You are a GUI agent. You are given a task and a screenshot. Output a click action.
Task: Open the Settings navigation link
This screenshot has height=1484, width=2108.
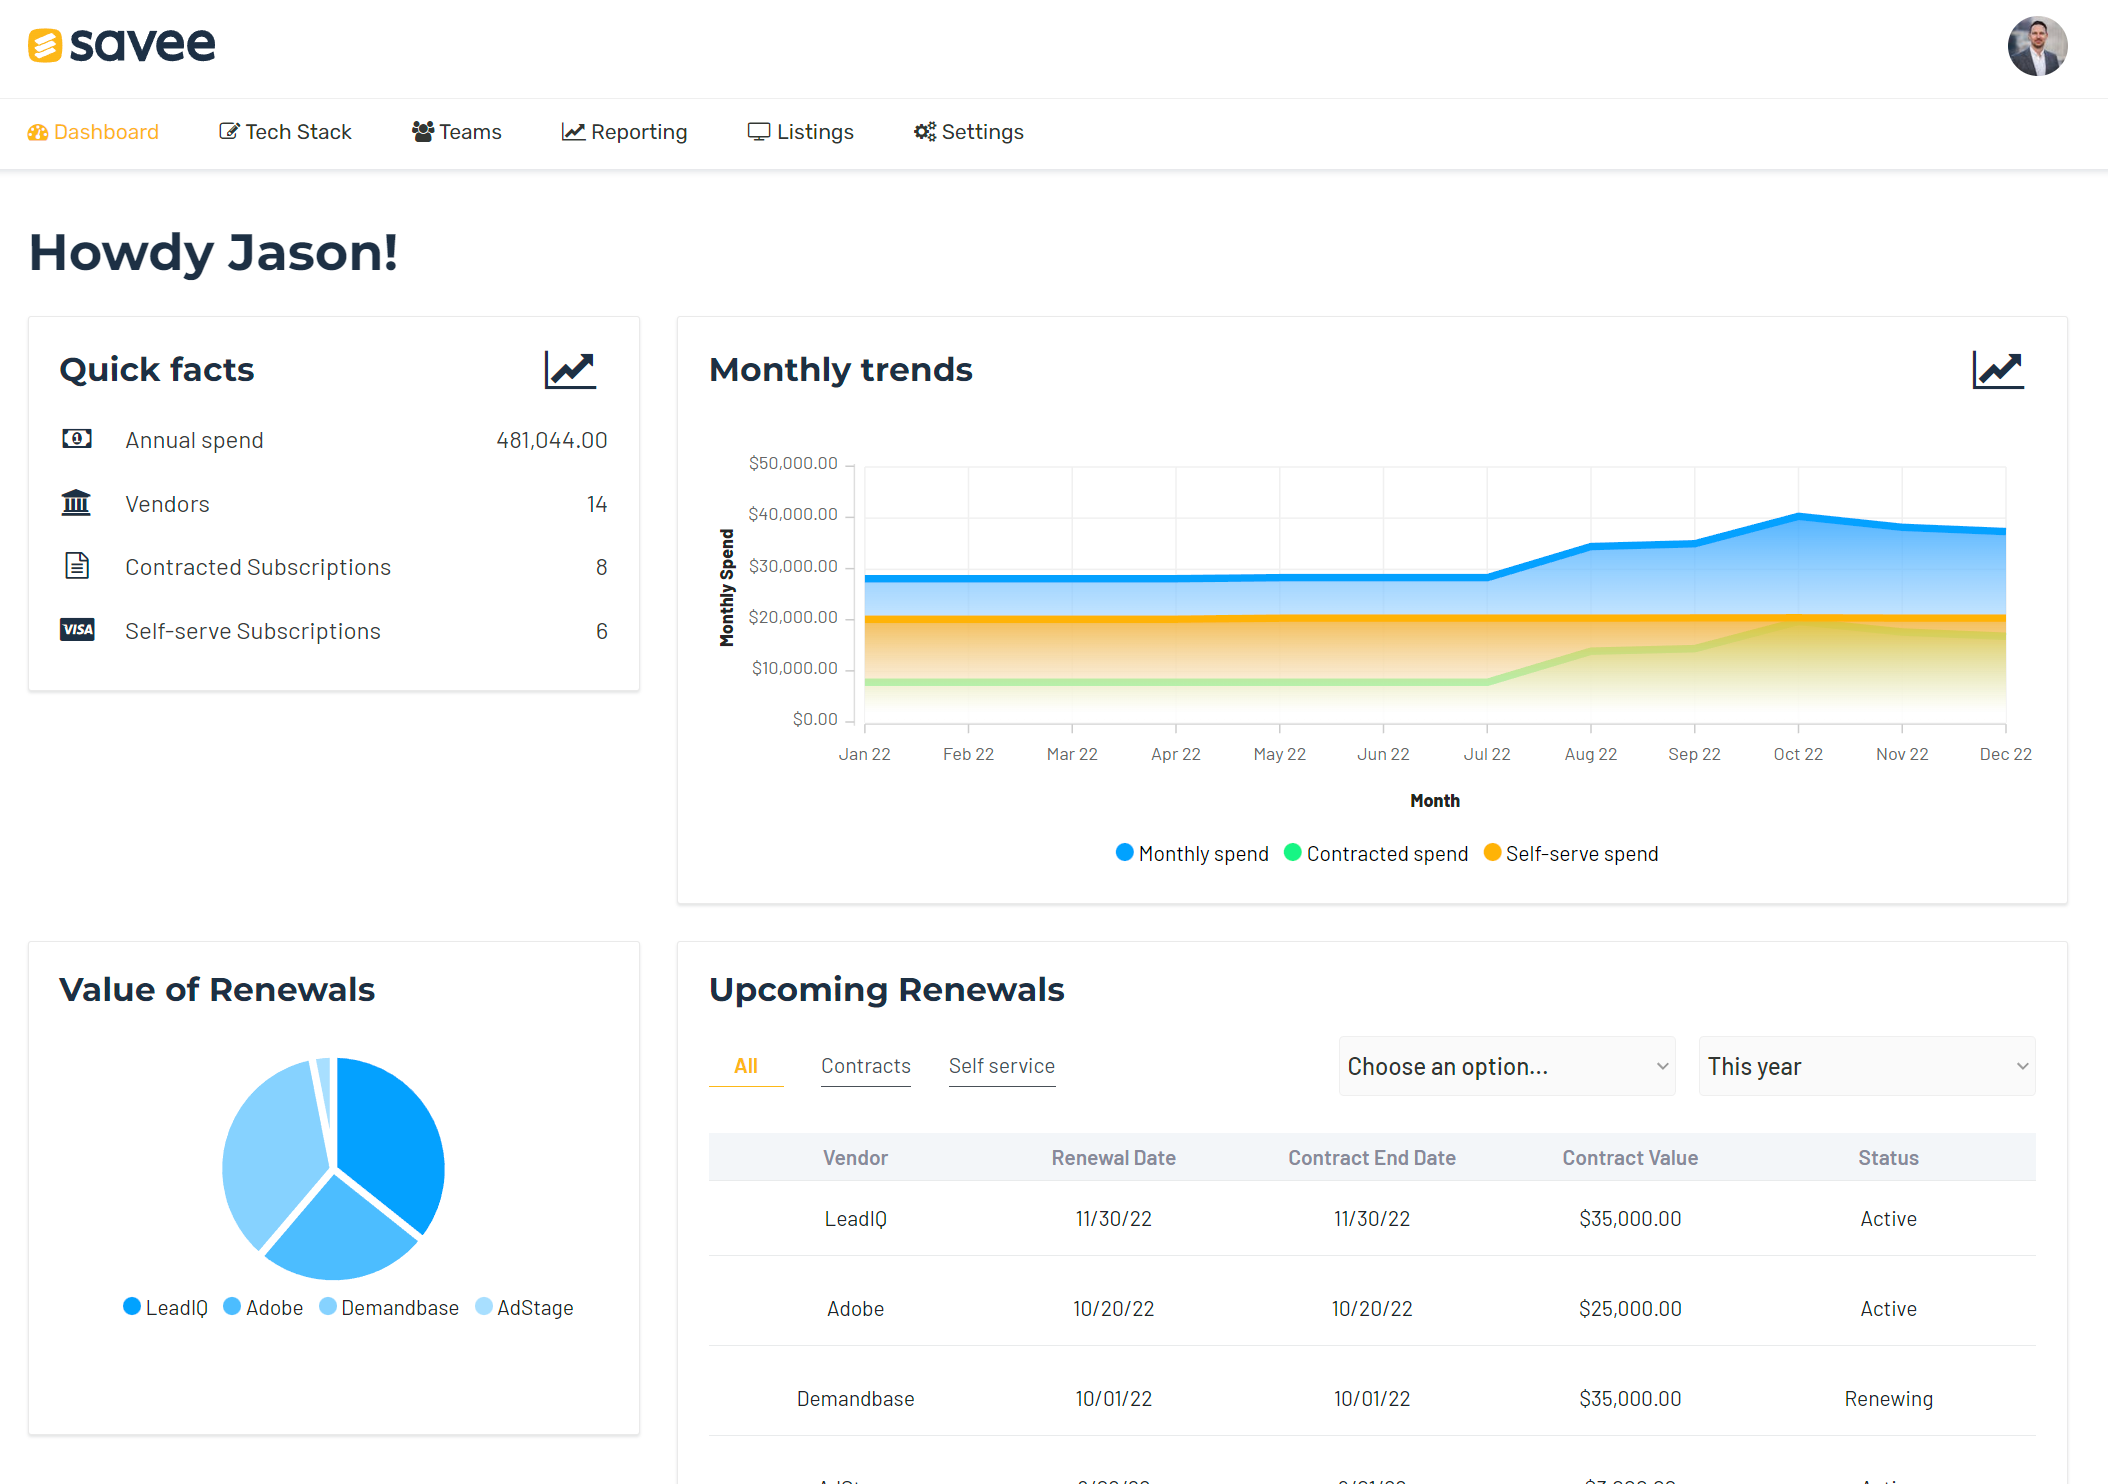(968, 132)
